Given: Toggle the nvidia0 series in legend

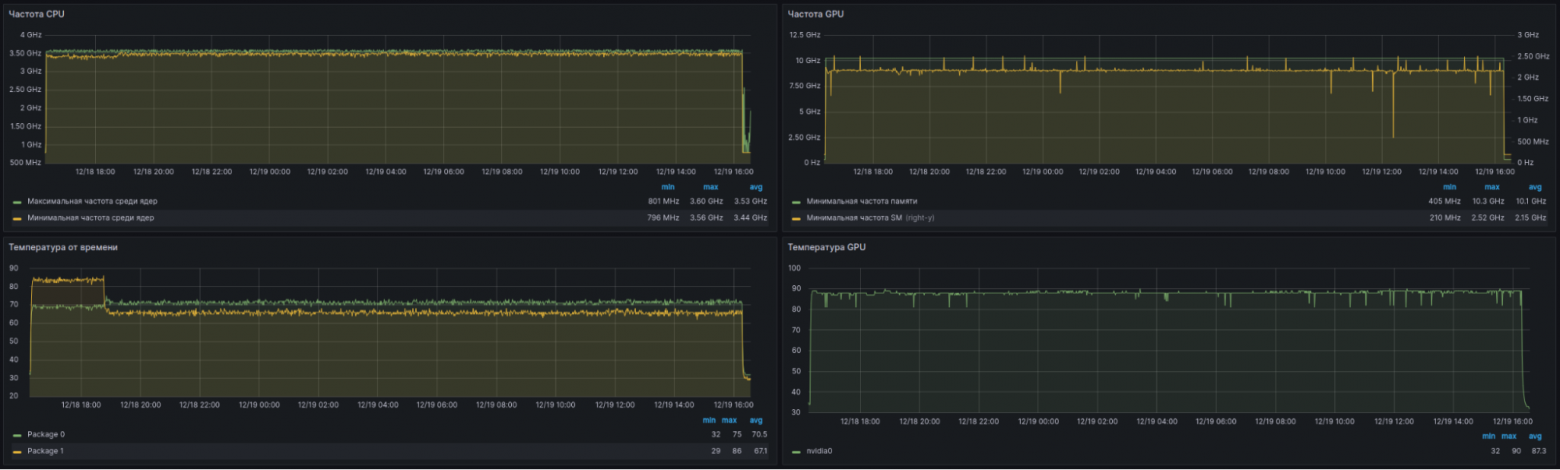Looking at the screenshot, I should tap(819, 451).
